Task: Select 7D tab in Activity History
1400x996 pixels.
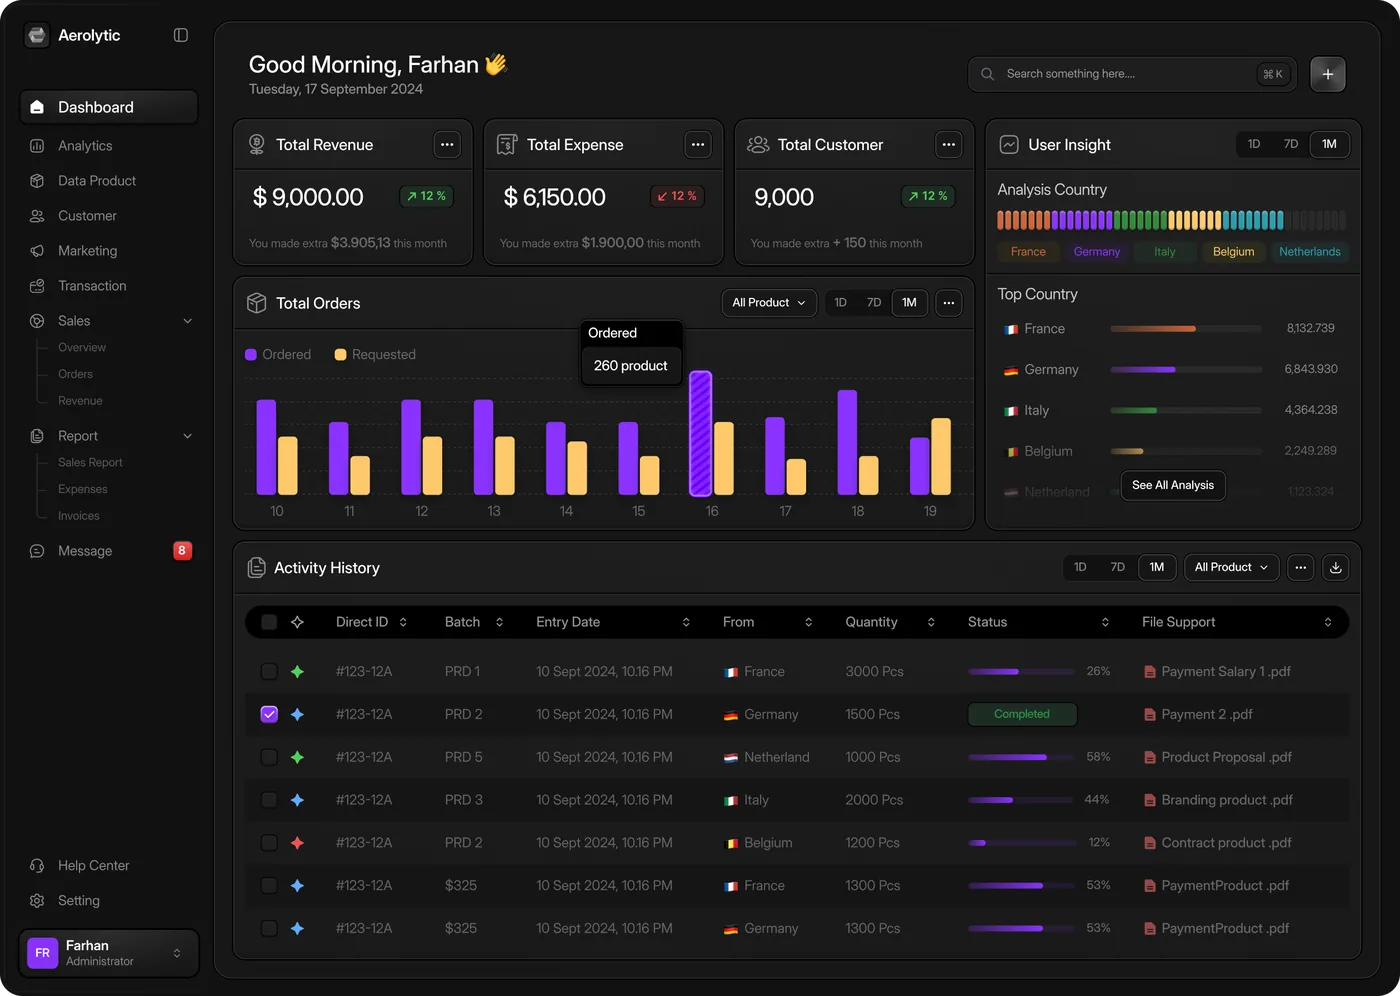Action: (x=1118, y=568)
